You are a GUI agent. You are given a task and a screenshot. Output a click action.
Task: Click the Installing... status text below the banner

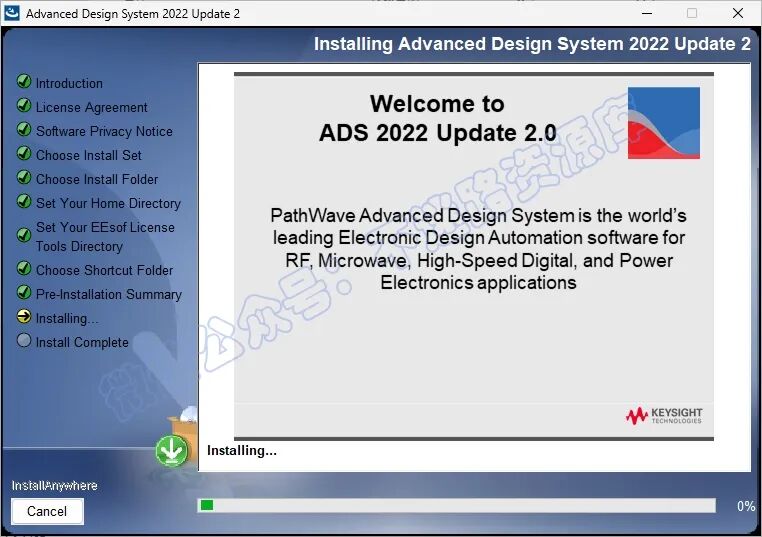click(x=242, y=450)
